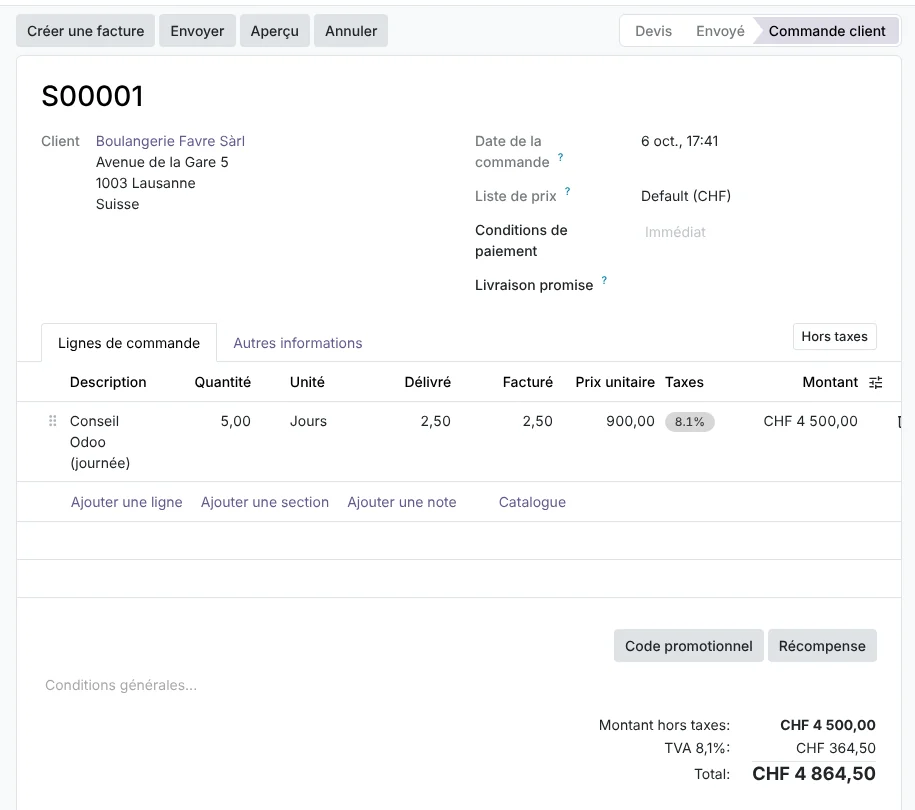The image size is (915, 810).
Task: Click order number S00001
Action: (x=92, y=96)
